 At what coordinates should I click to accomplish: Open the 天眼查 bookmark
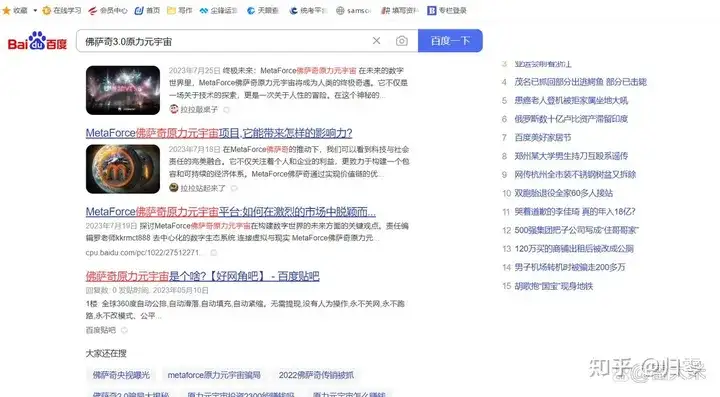coord(263,11)
